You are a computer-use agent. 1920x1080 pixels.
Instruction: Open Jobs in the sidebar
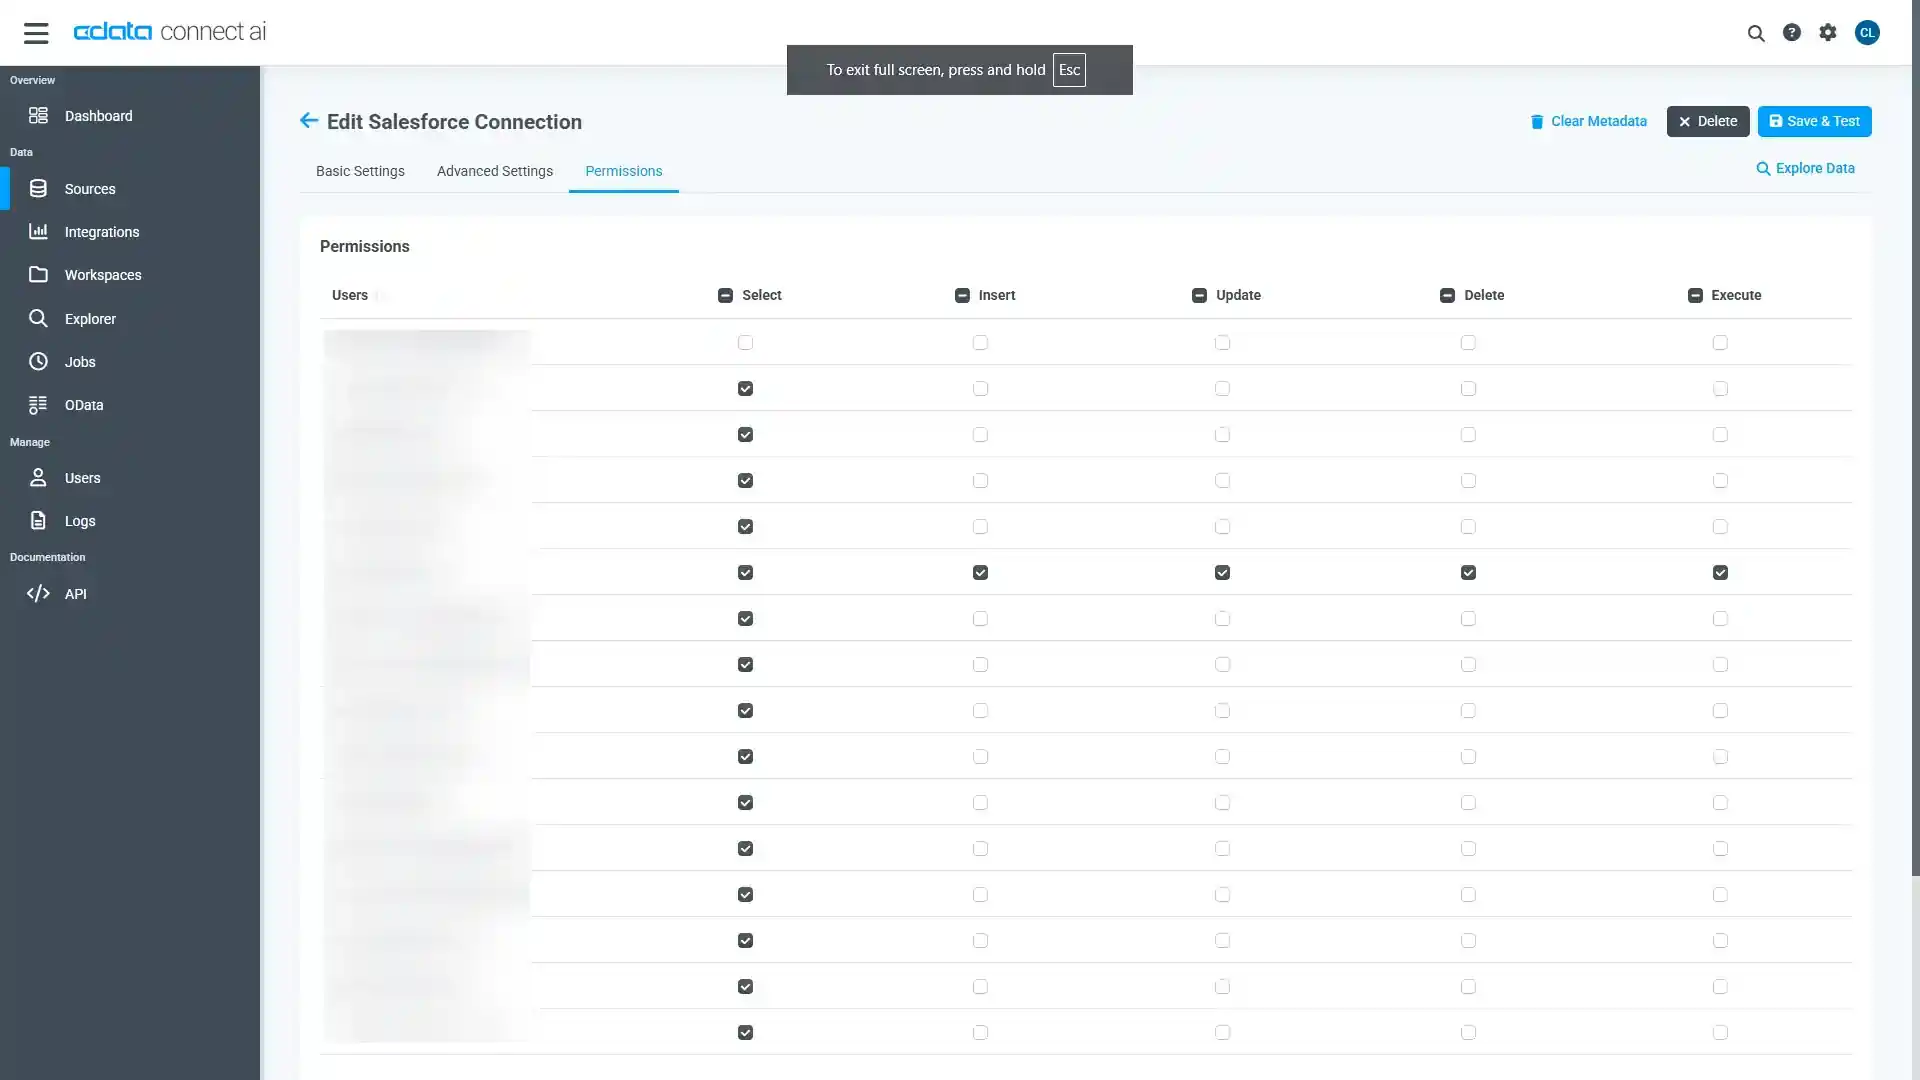pyautogui.click(x=80, y=362)
